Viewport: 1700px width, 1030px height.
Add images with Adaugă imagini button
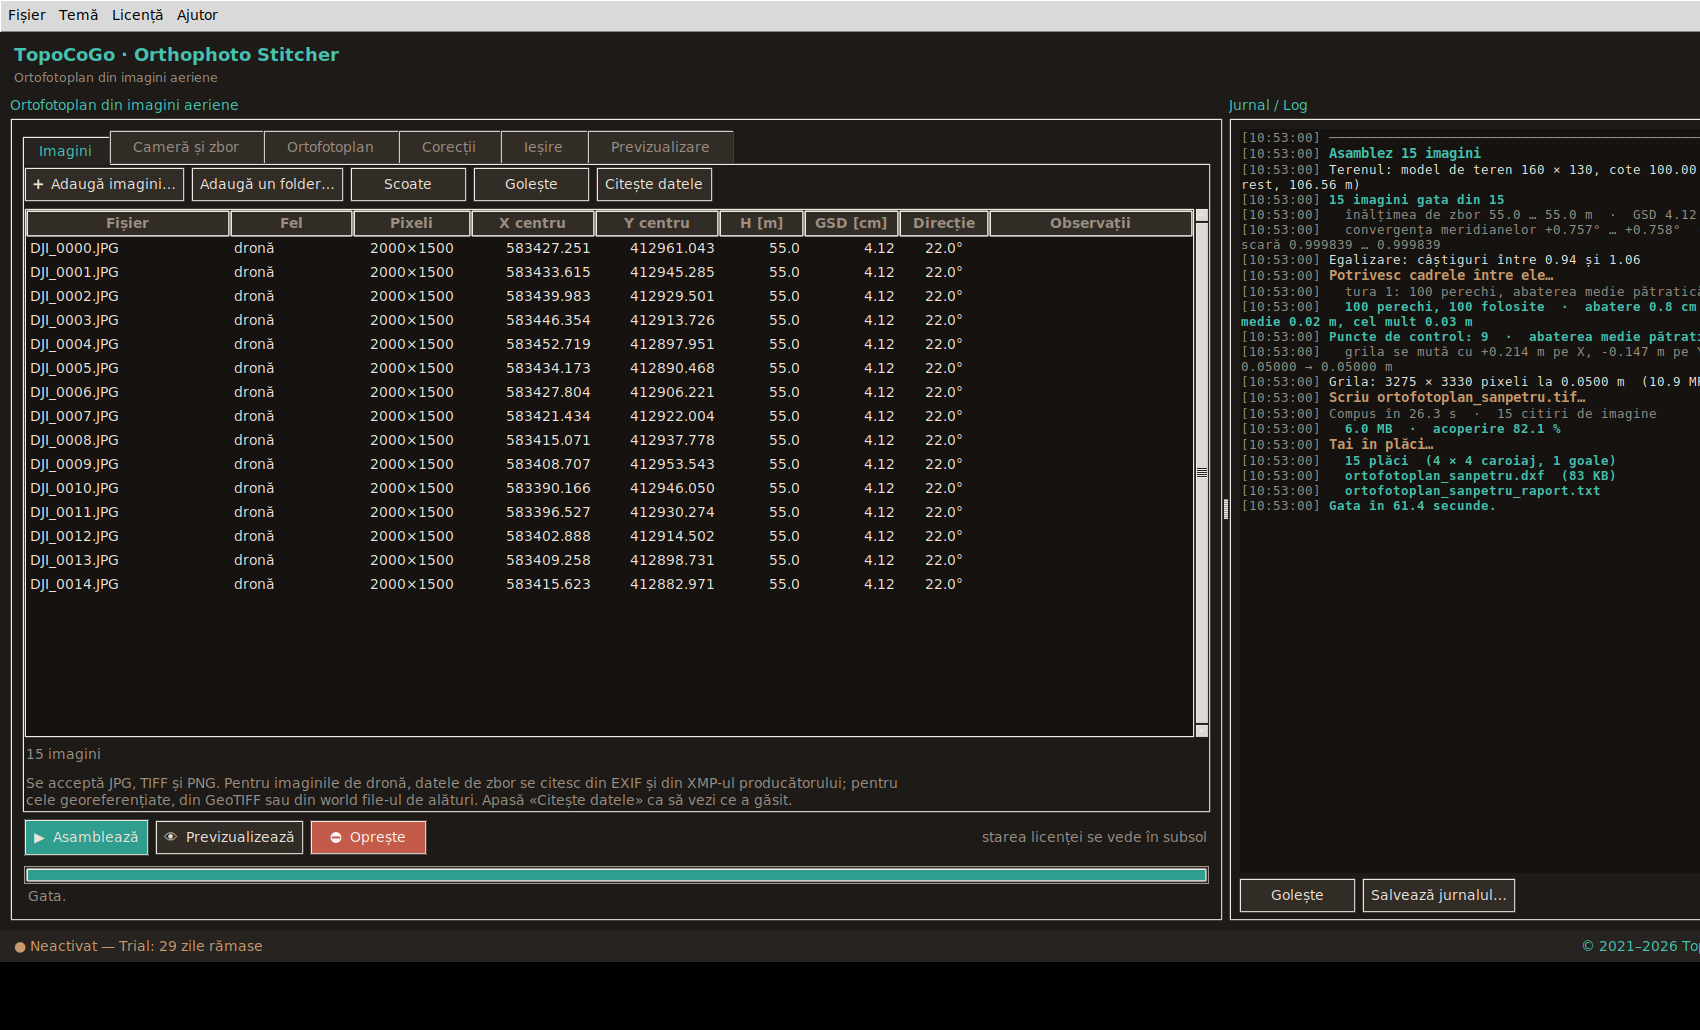coord(104,184)
